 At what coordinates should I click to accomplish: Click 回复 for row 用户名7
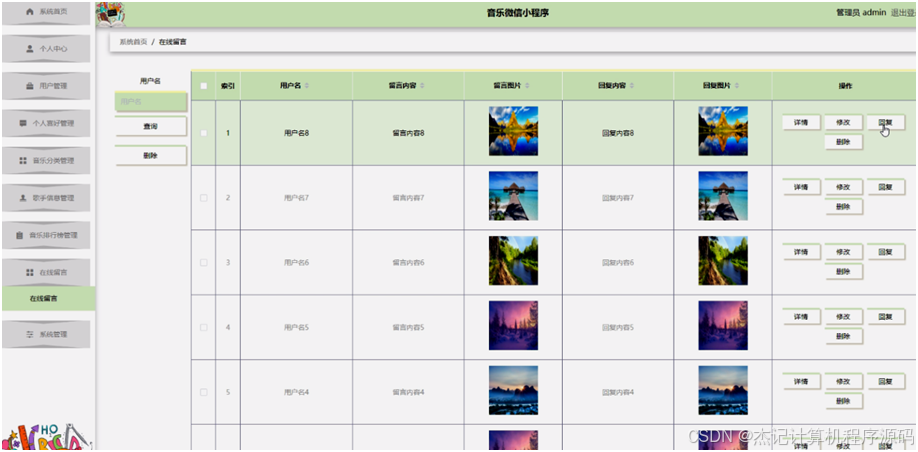[x=885, y=187]
